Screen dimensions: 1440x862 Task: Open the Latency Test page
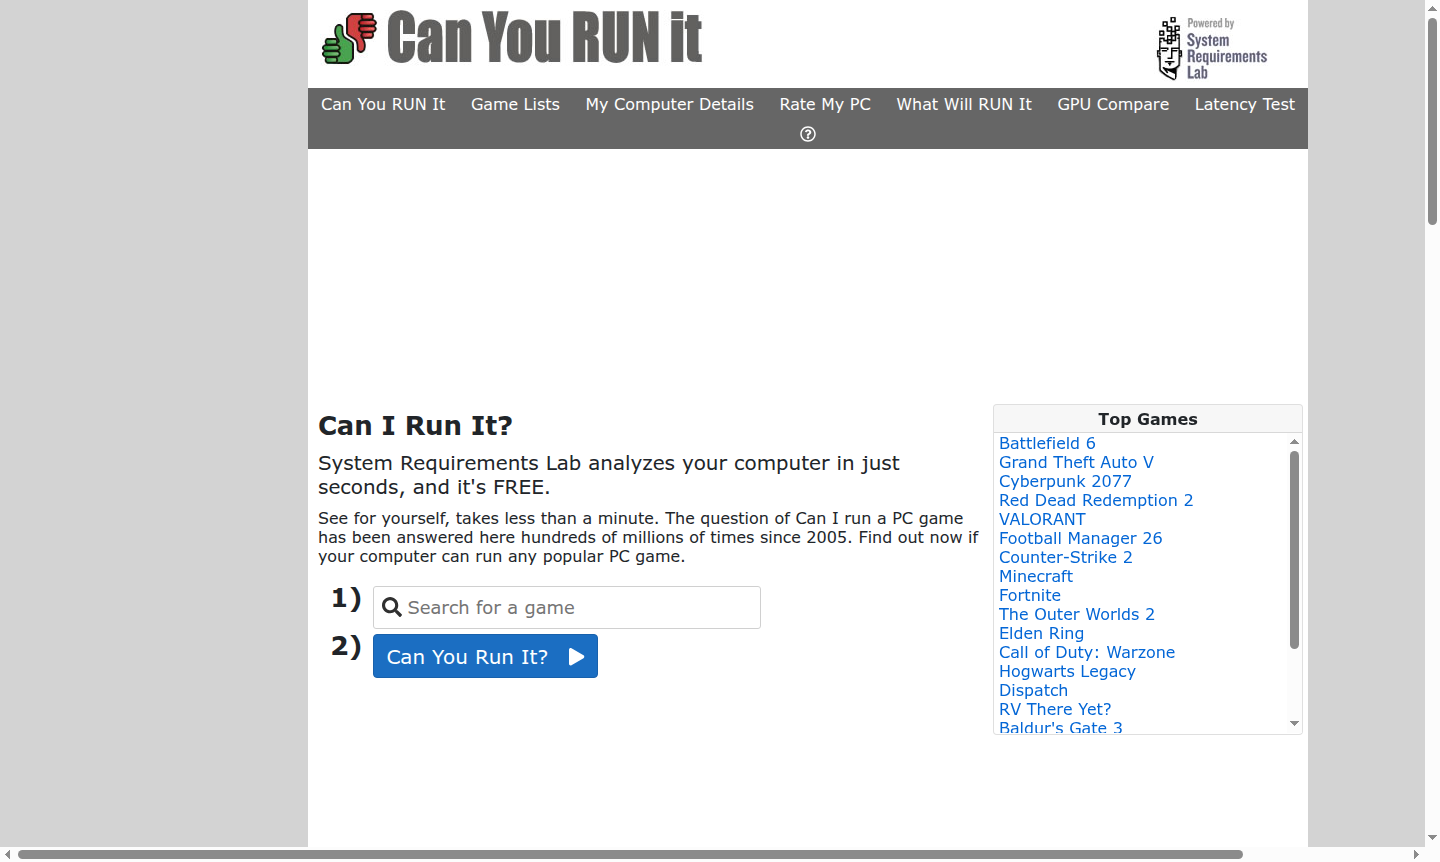[x=1244, y=104]
